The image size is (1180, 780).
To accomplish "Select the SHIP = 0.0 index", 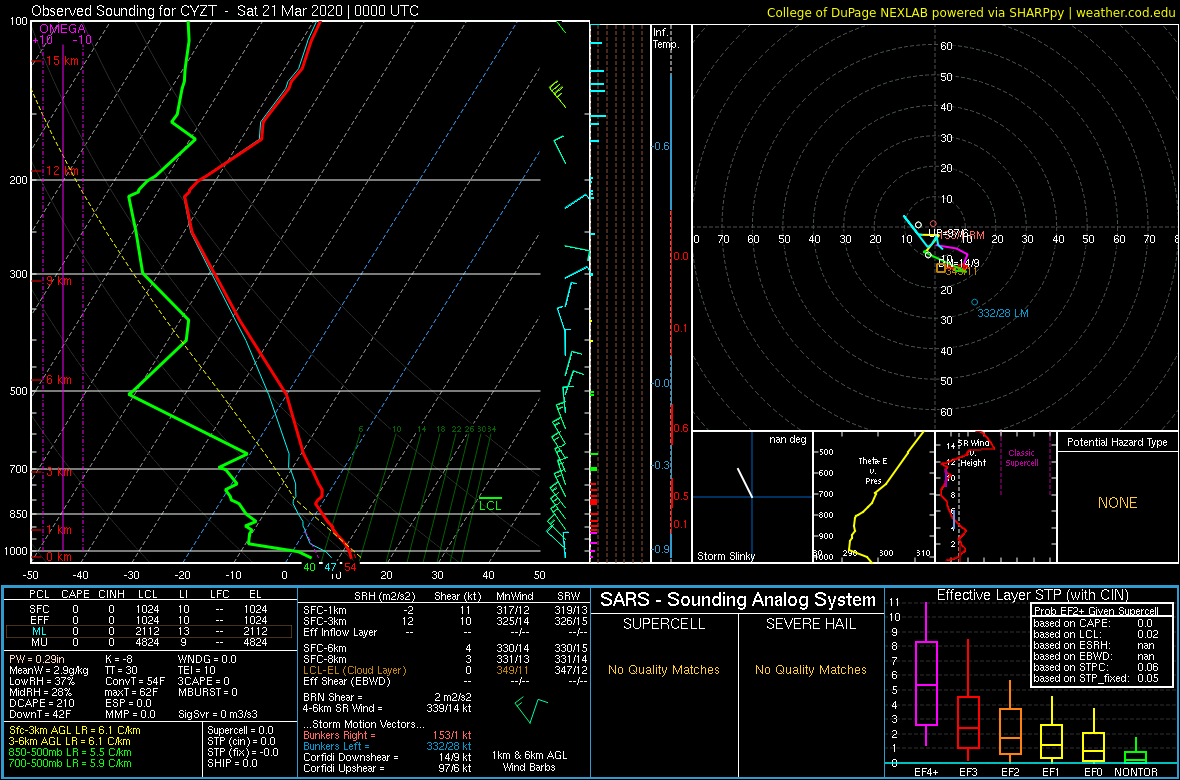I will click(x=231, y=762).
